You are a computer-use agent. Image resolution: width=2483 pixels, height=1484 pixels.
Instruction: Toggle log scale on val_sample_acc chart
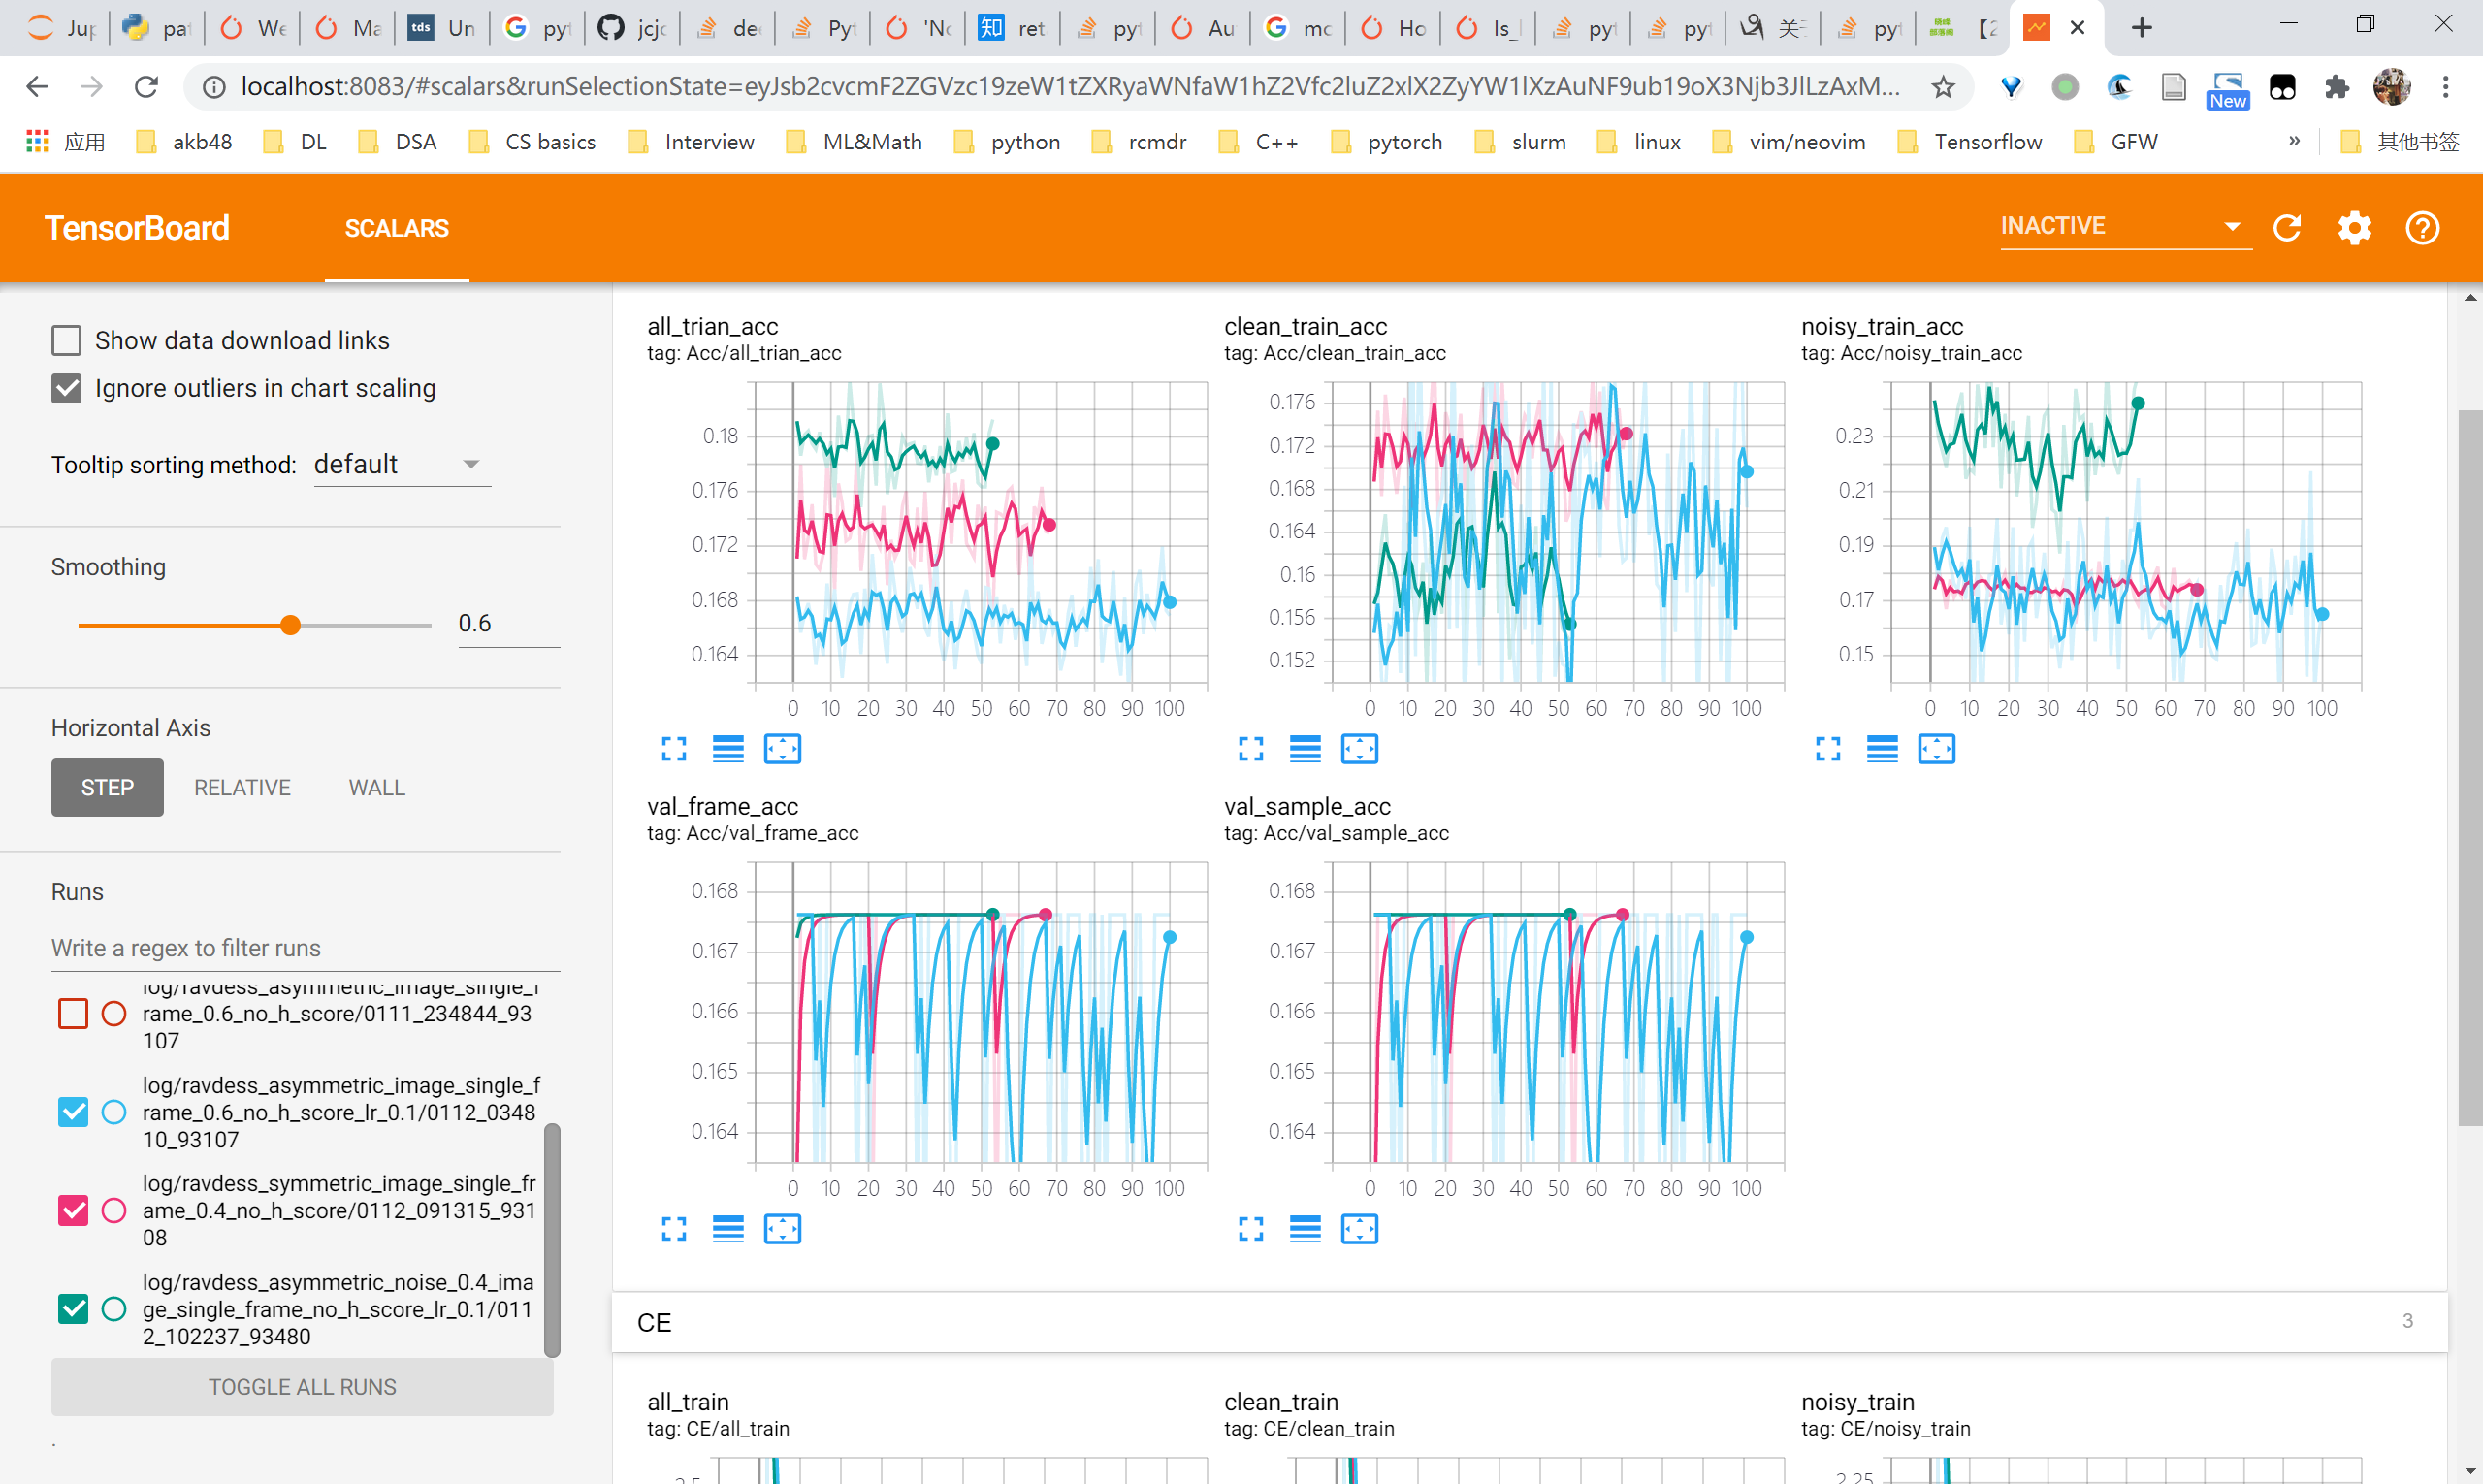[x=1305, y=1229]
